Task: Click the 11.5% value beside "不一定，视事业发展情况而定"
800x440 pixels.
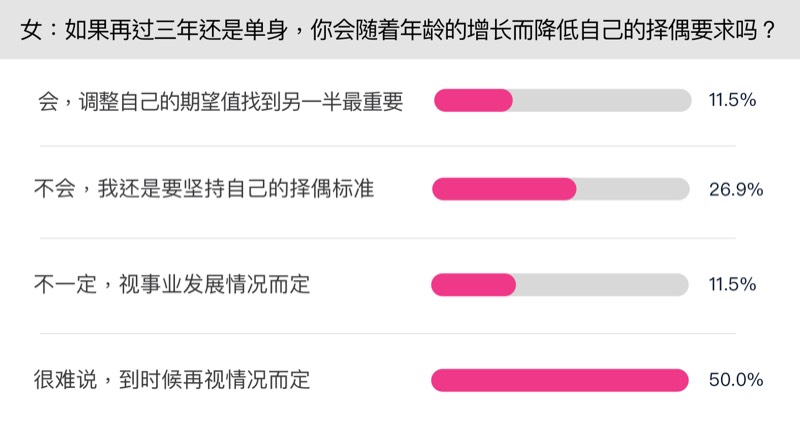Action: (731, 285)
